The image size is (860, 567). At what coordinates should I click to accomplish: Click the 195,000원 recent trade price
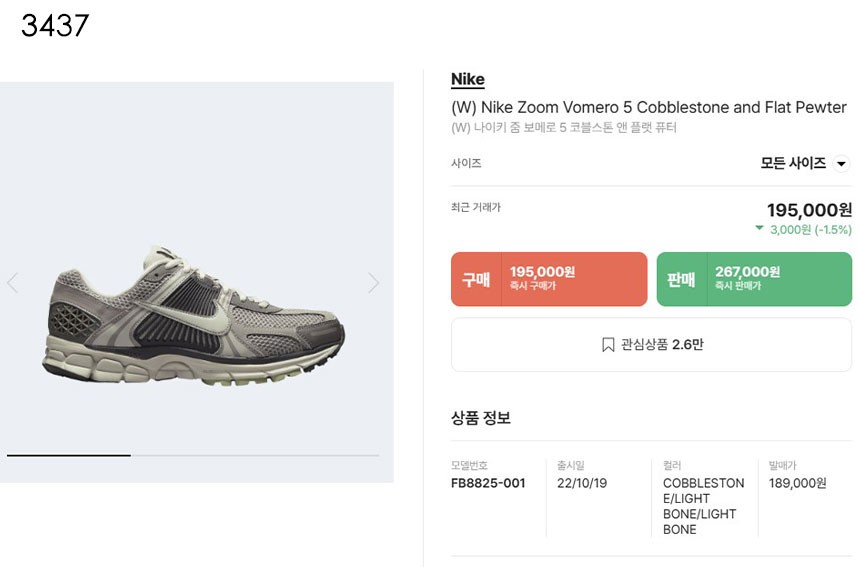tap(809, 210)
